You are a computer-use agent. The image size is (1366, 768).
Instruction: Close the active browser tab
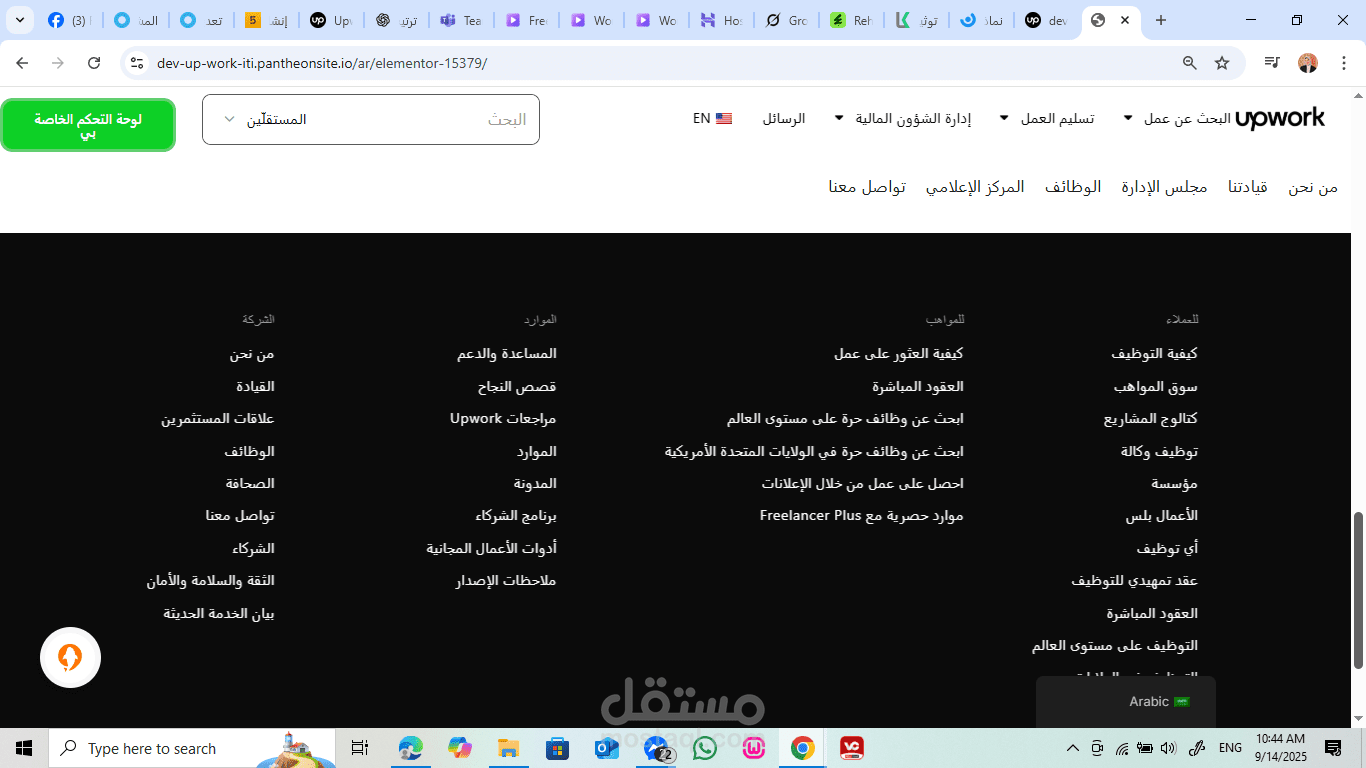[x=1125, y=20]
